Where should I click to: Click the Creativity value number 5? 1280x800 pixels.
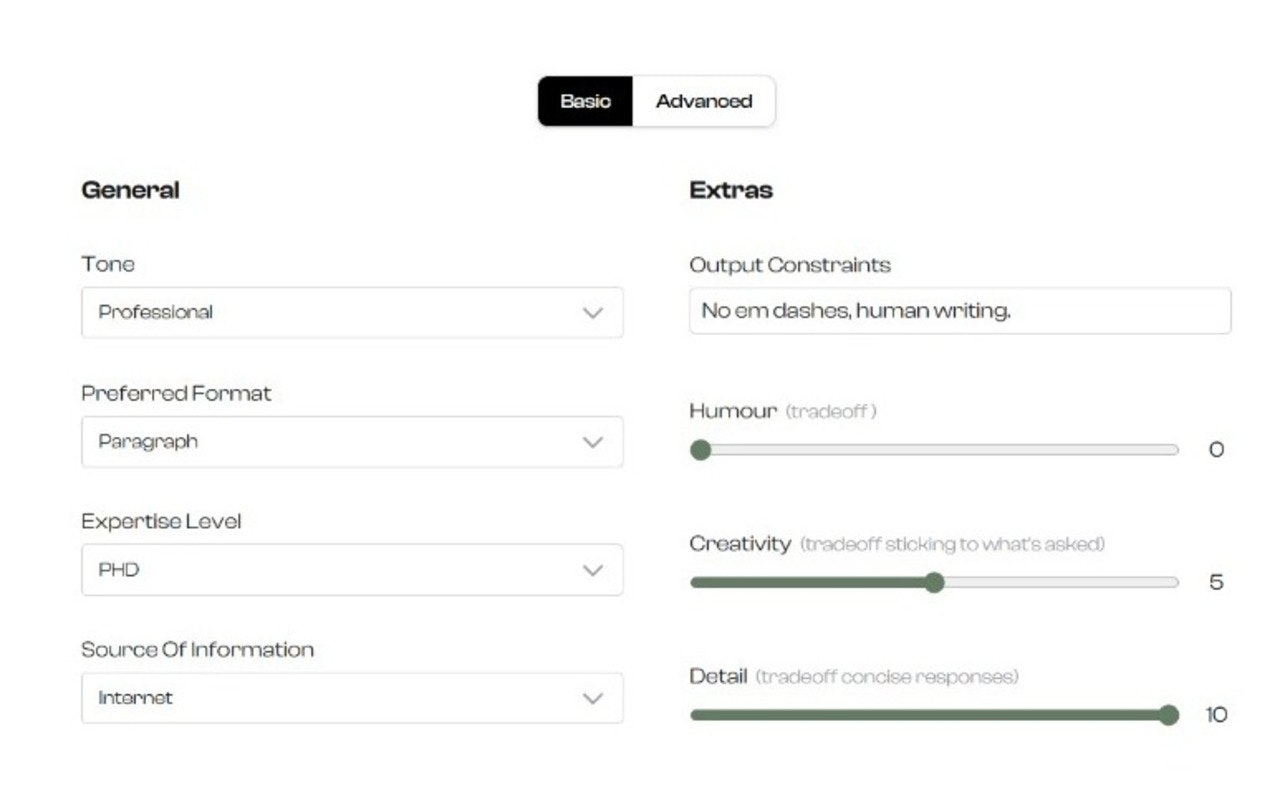[x=1216, y=583]
